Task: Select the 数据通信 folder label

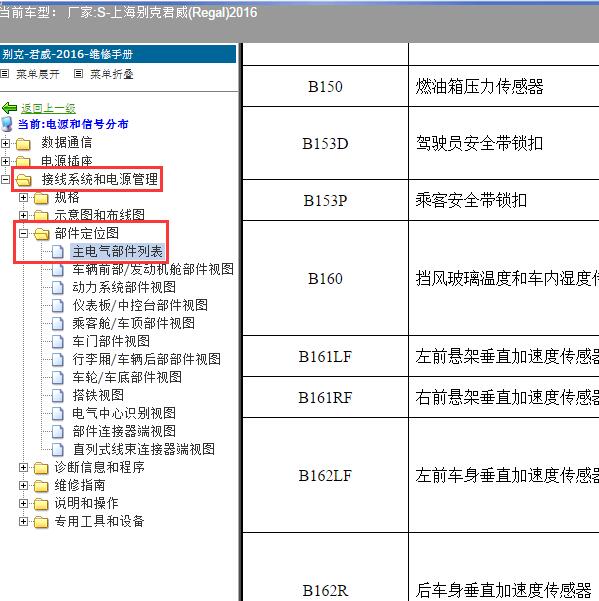Action: [67, 143]
